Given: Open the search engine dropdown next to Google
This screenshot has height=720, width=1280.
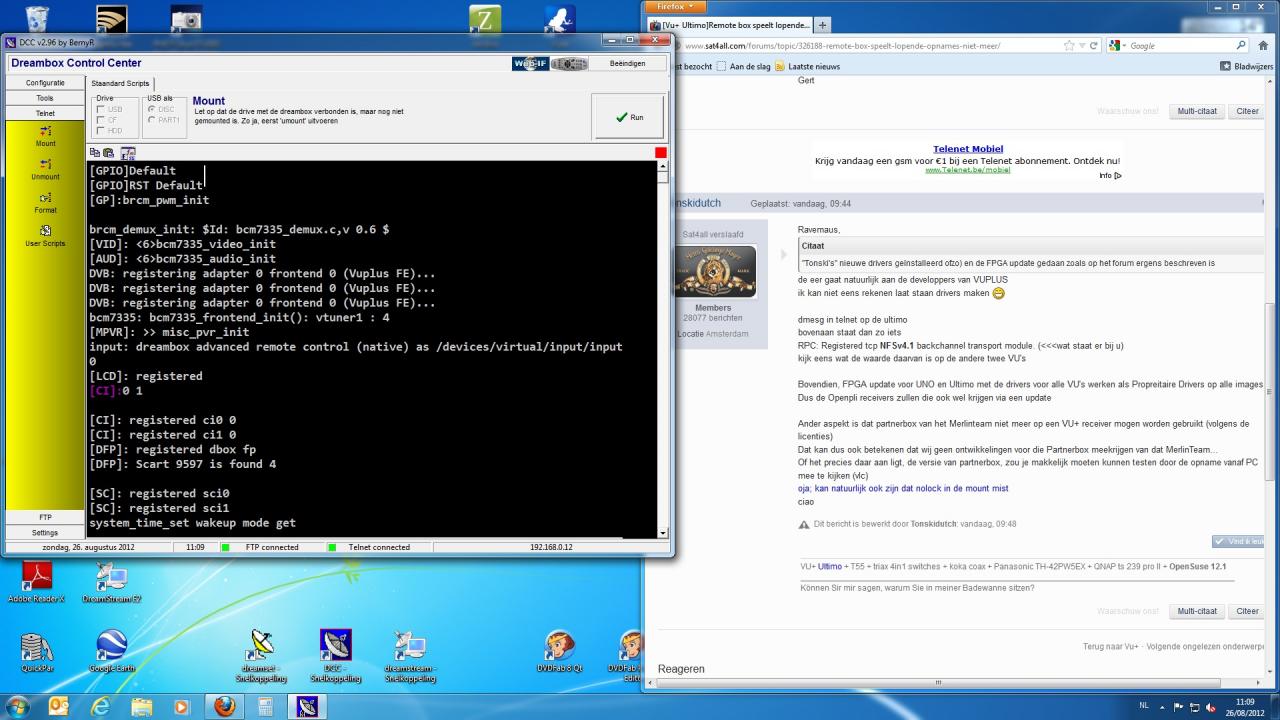Looking at the screenshot, I should click(1119, 45).
